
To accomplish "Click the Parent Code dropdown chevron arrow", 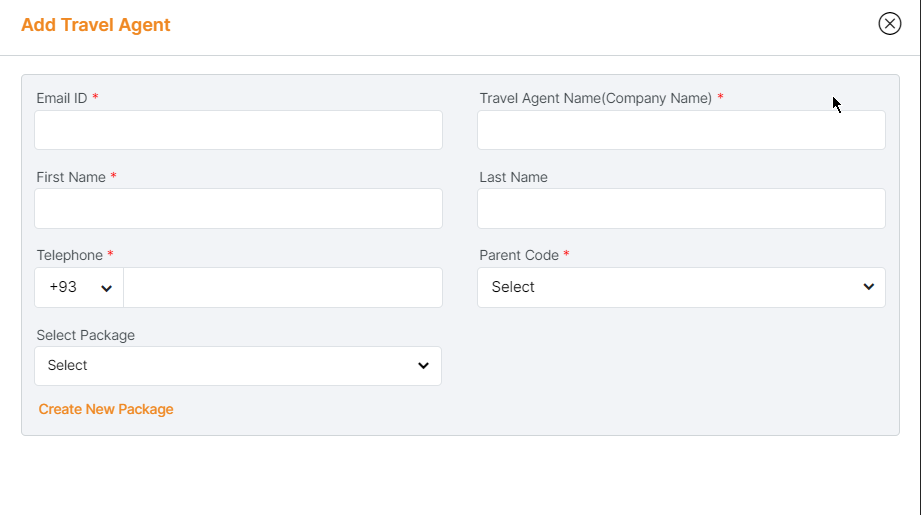I will (868, 287).
